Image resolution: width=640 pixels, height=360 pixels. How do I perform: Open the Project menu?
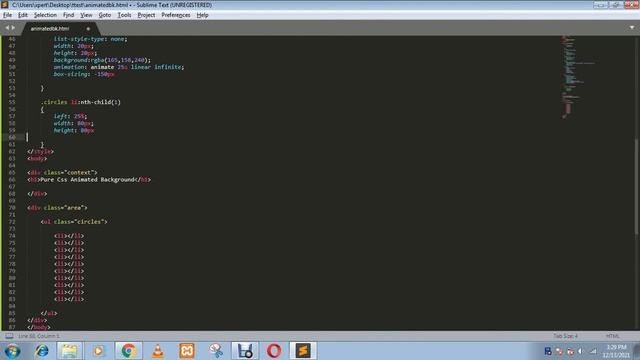146,15
